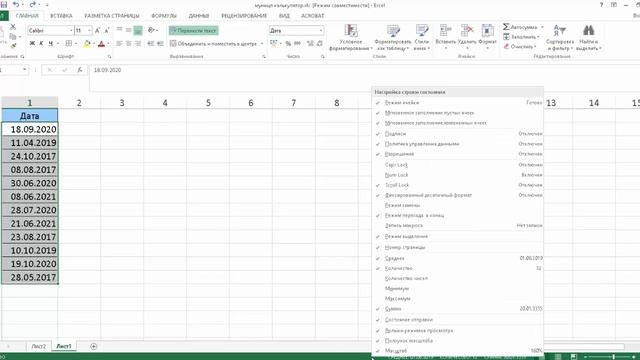Click the decrease indent icon
Viewport: 640px width, 360px height.
pos(151,43)
